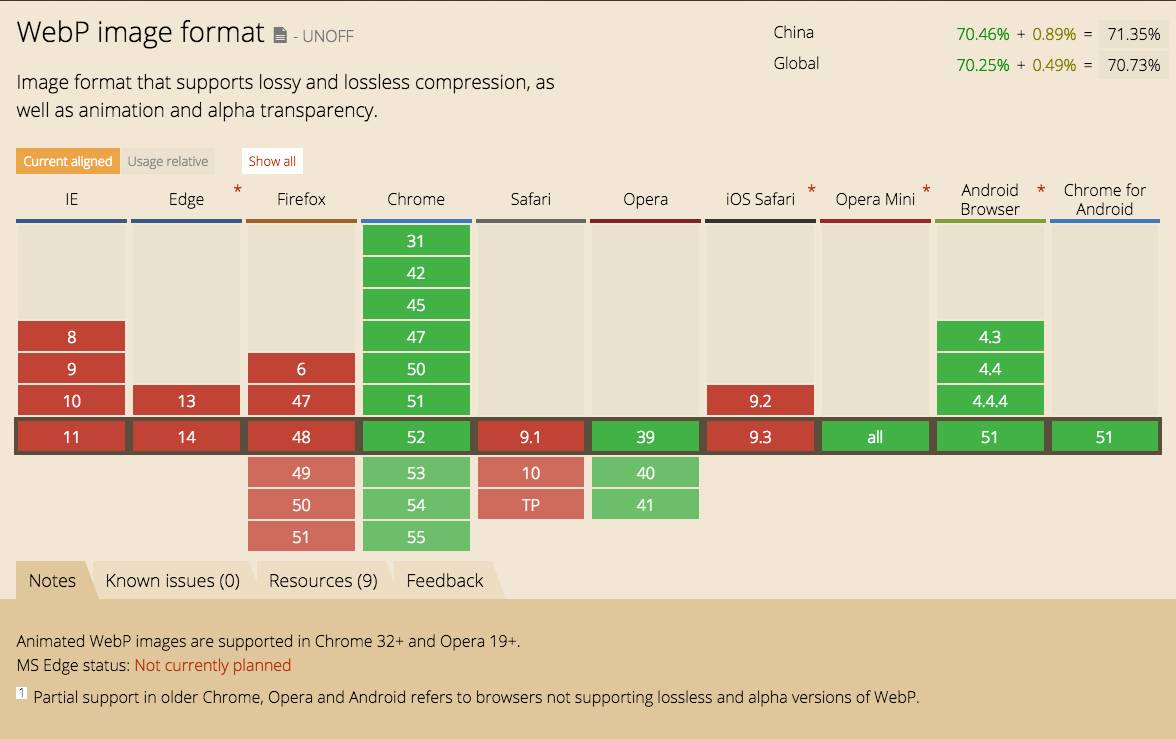
Task: Click the document spec icon beside WebP title
Action: click(x=280, y=35)
